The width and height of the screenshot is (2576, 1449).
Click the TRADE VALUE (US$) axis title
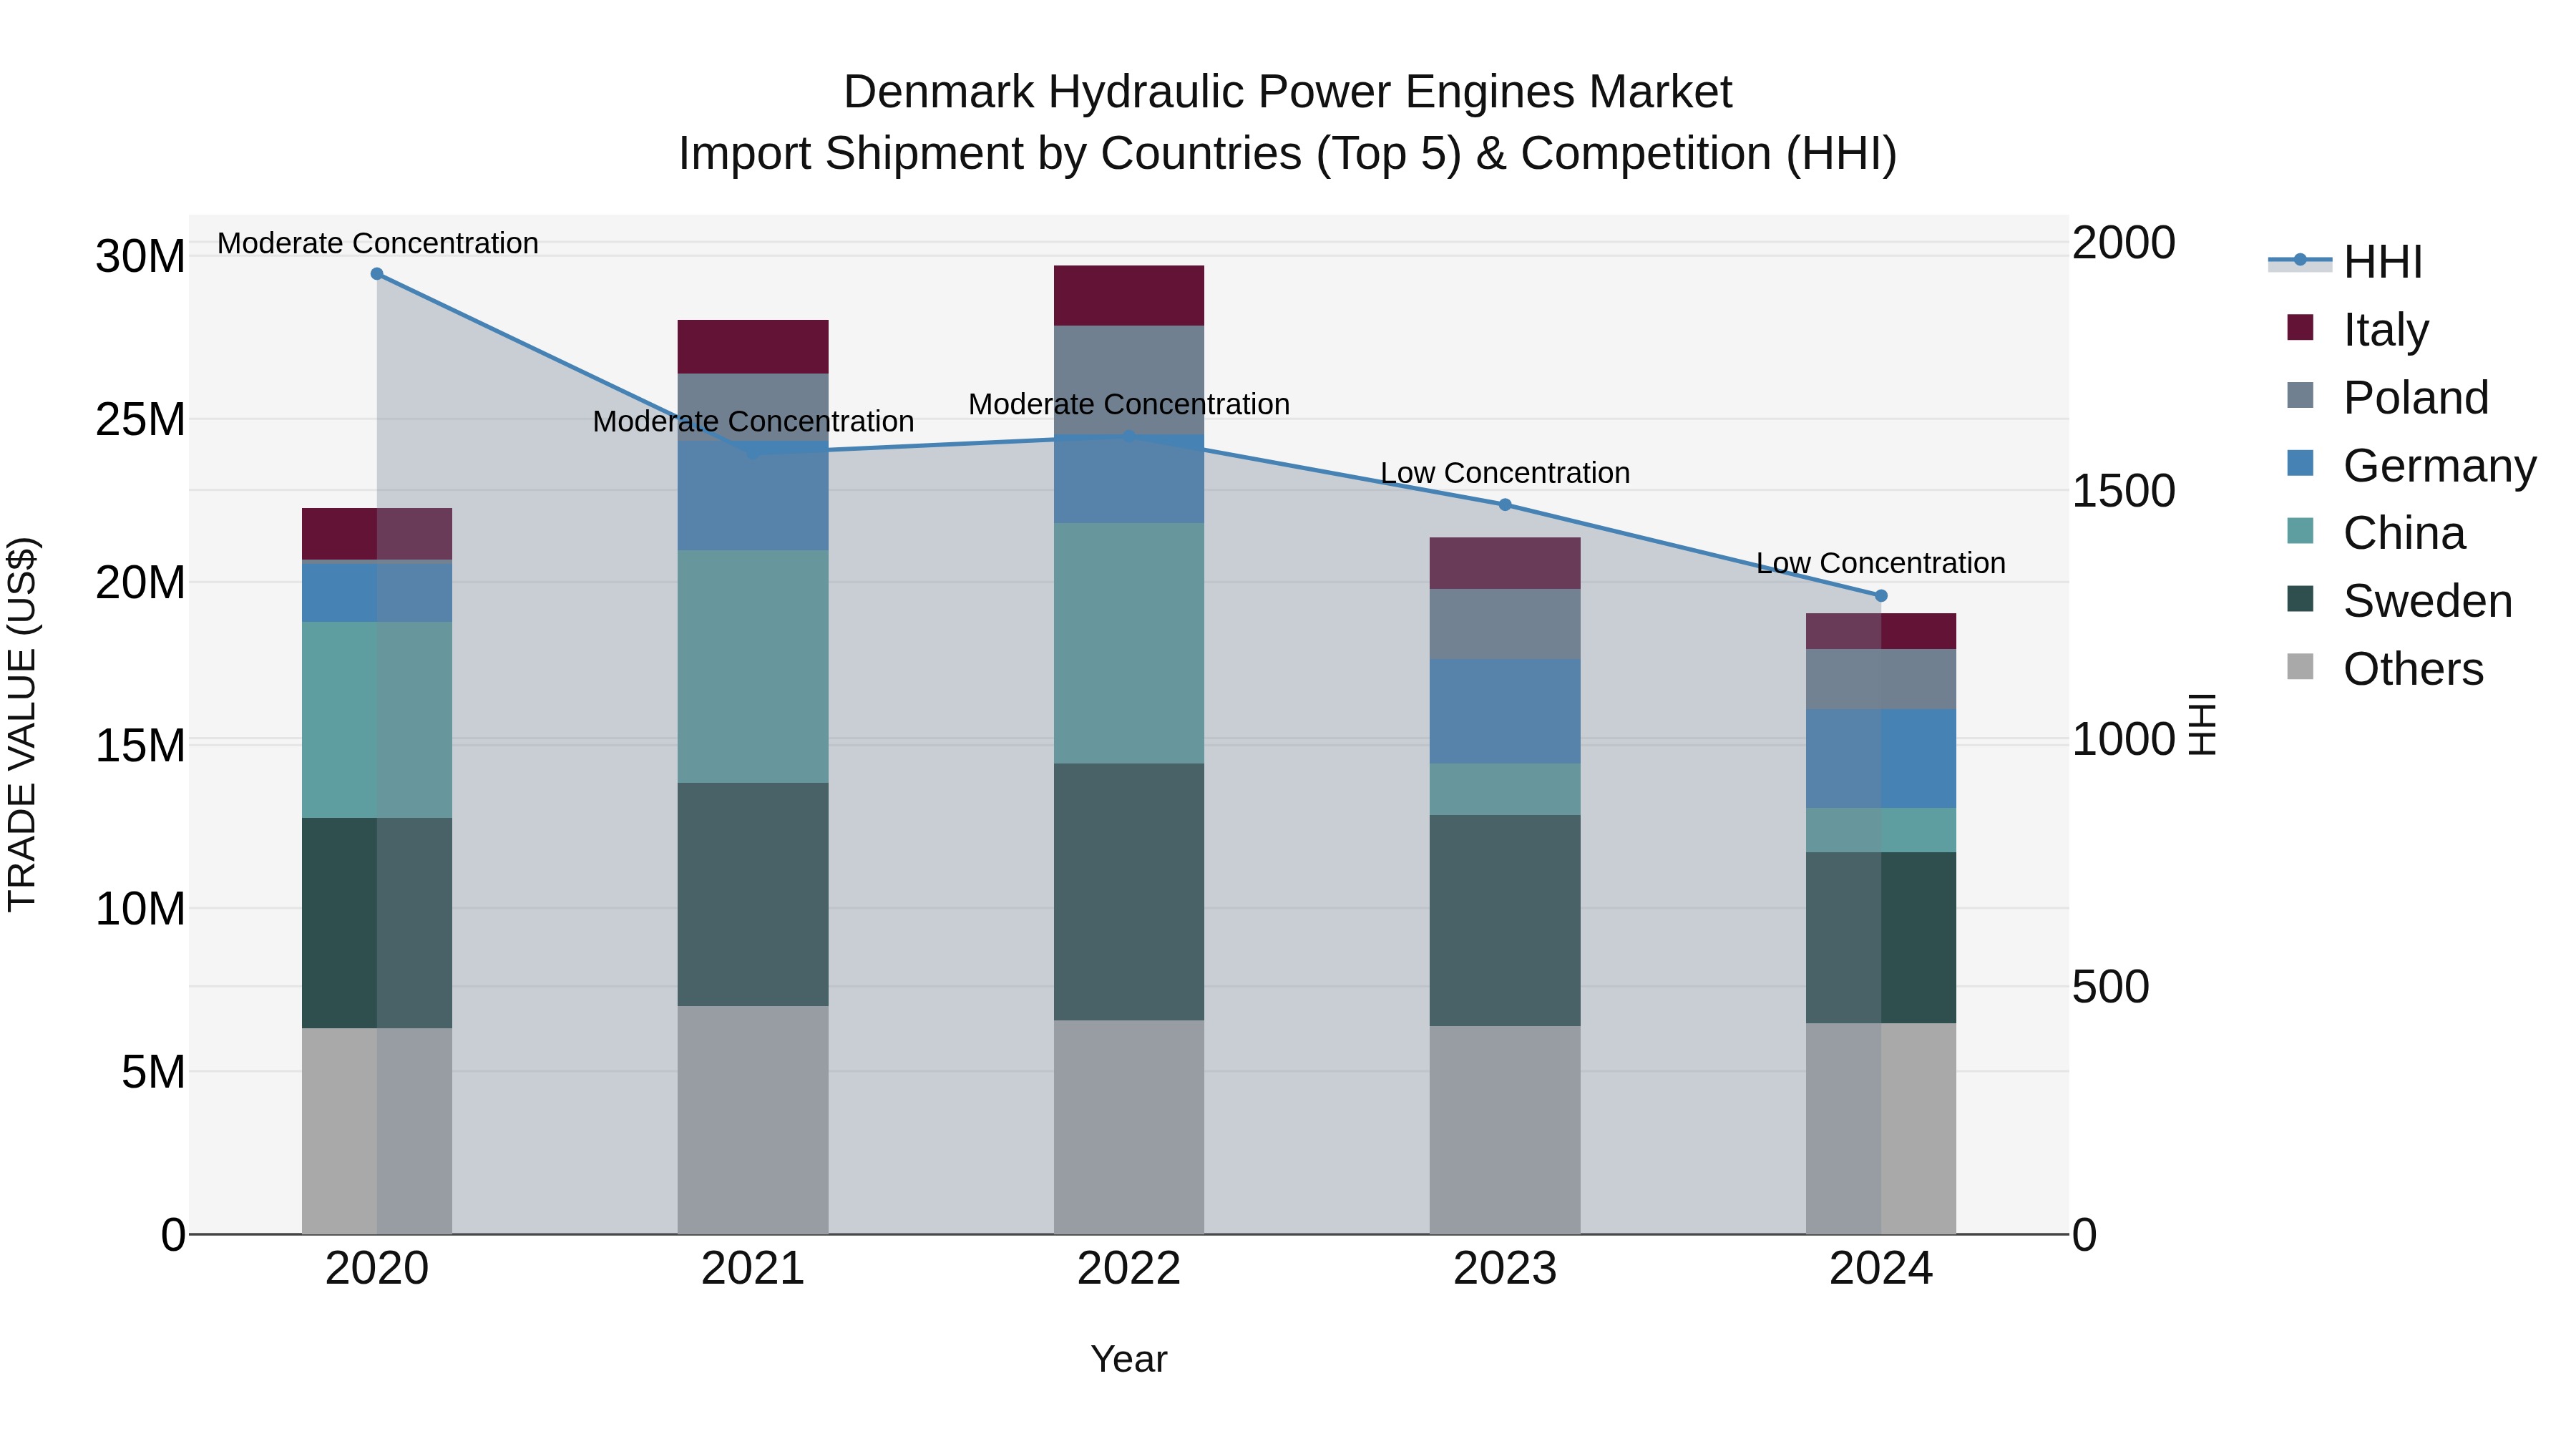pyautogui.click(x=22, y=724)
